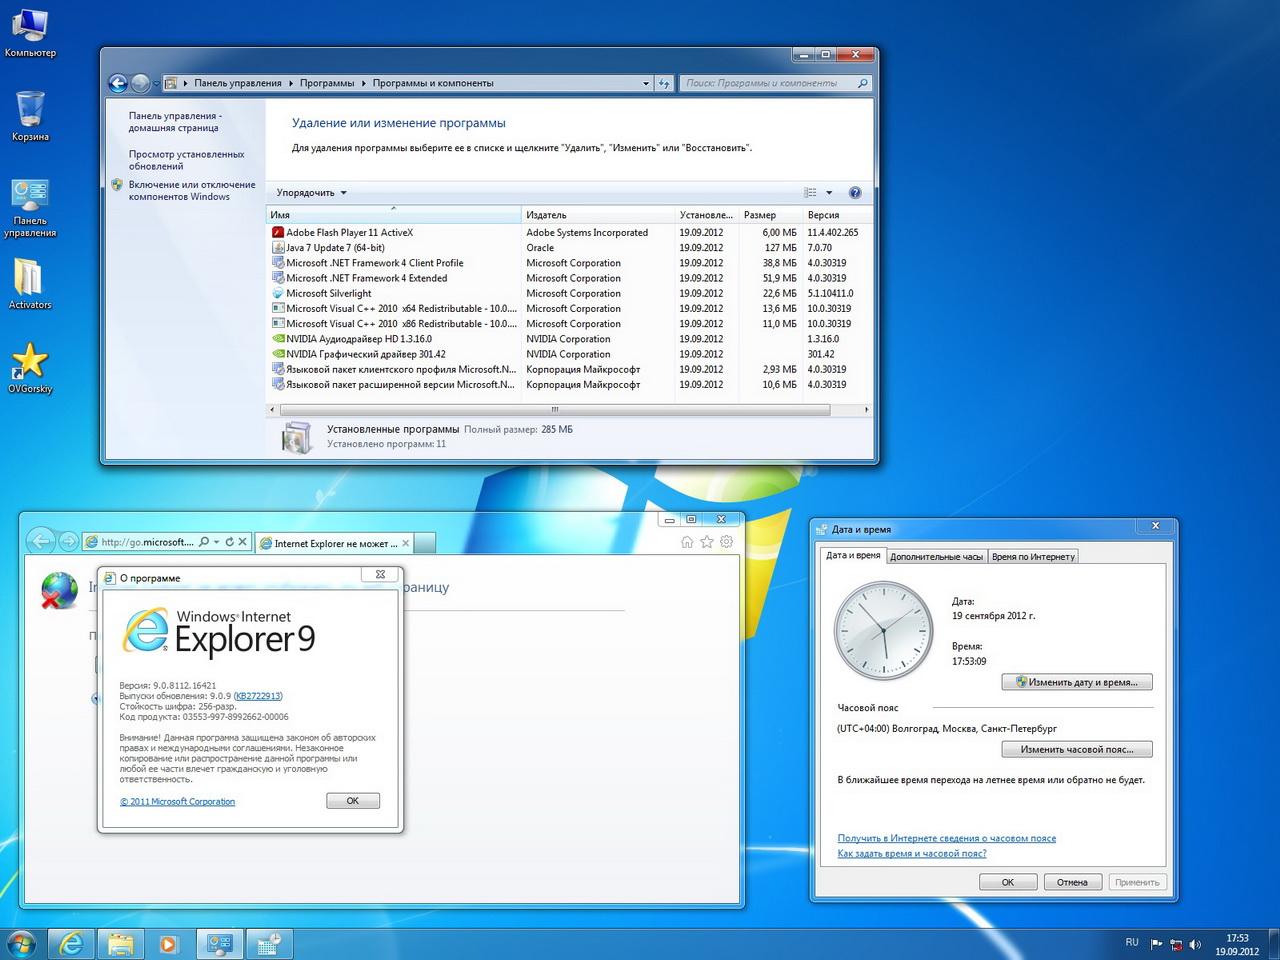Click OK in the Date and Time dialog

[x=1008, y=882]
